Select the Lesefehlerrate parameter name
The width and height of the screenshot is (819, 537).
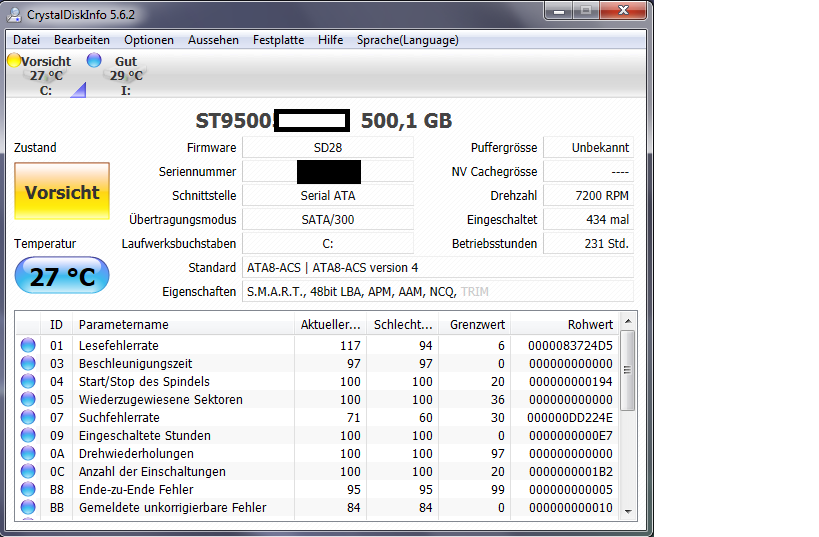119,345
